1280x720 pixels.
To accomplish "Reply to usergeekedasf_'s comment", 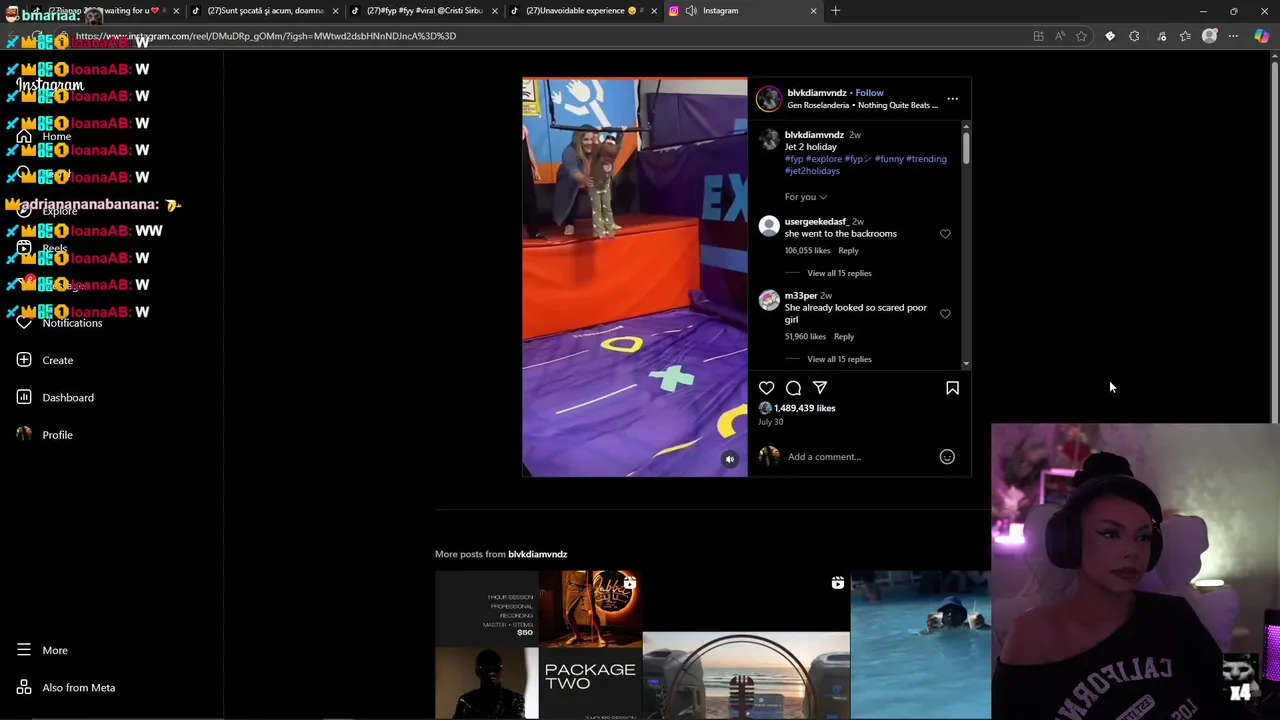I will (848, 251).
